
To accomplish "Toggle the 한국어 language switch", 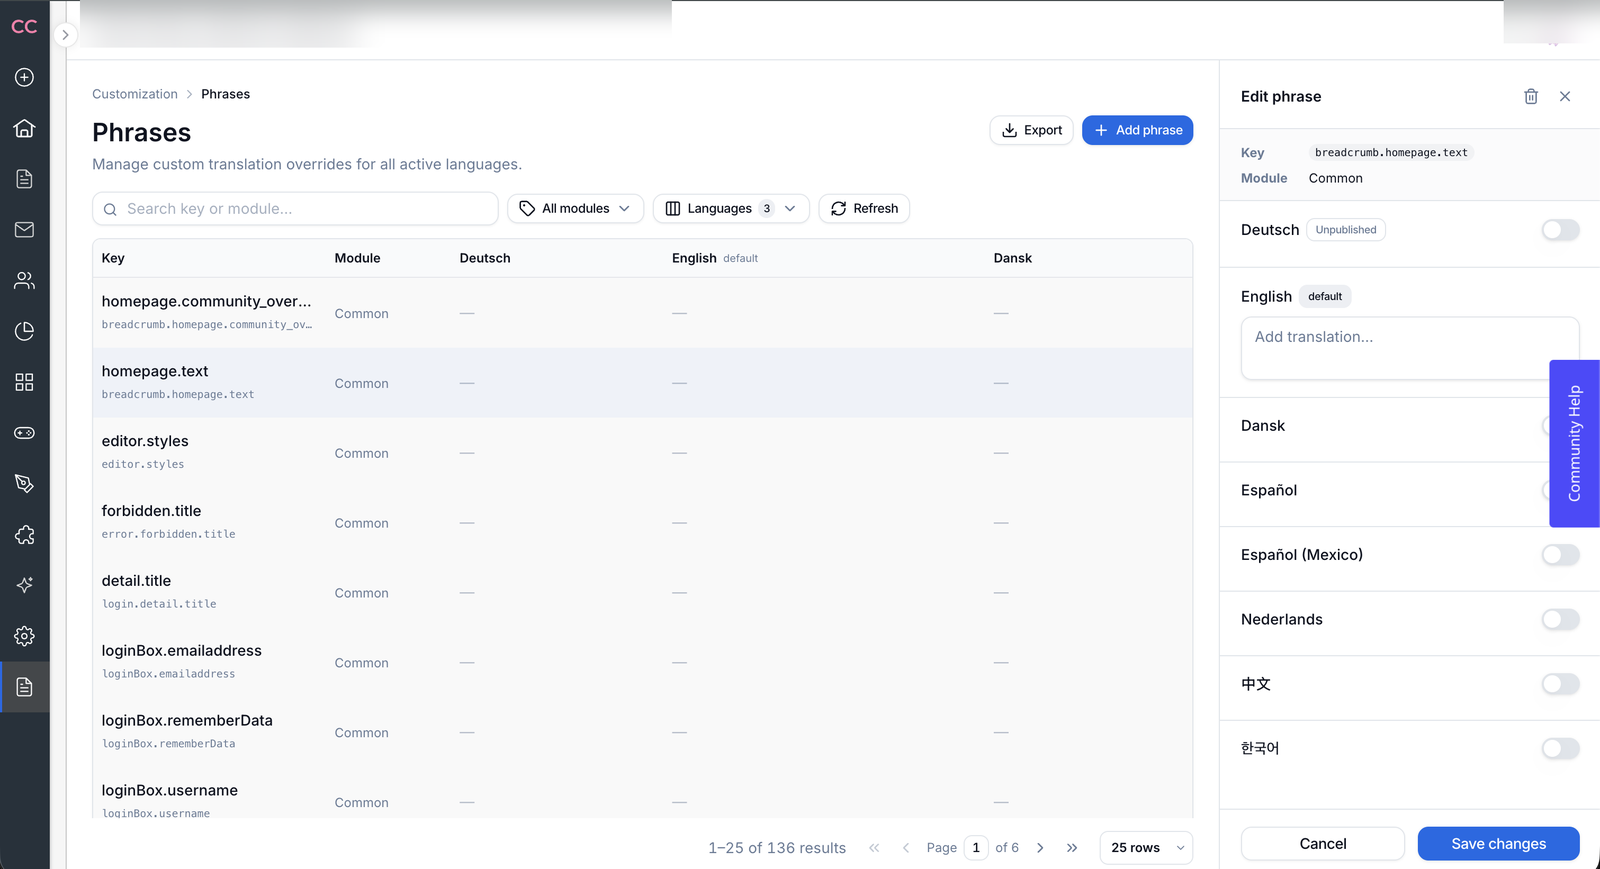I will pos(1560,749).
